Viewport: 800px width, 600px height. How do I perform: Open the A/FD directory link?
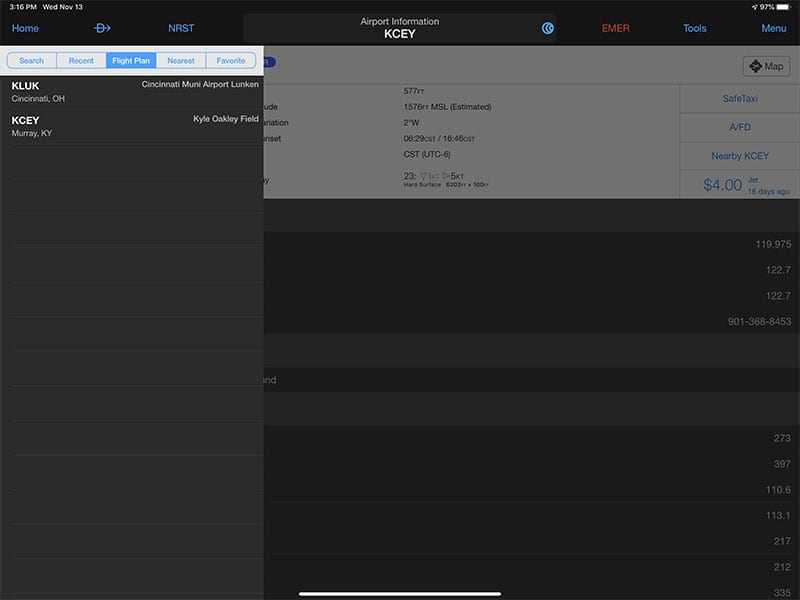pyautogui.click(x=740, y=127)
